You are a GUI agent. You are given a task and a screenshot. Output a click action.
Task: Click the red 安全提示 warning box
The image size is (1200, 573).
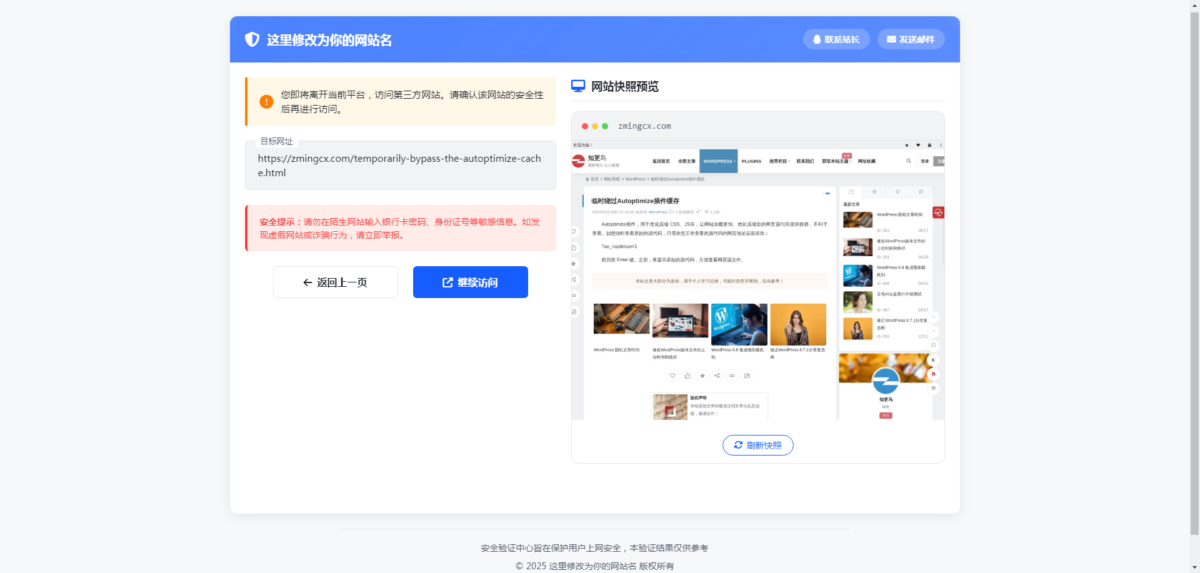[x=400, y=228]
